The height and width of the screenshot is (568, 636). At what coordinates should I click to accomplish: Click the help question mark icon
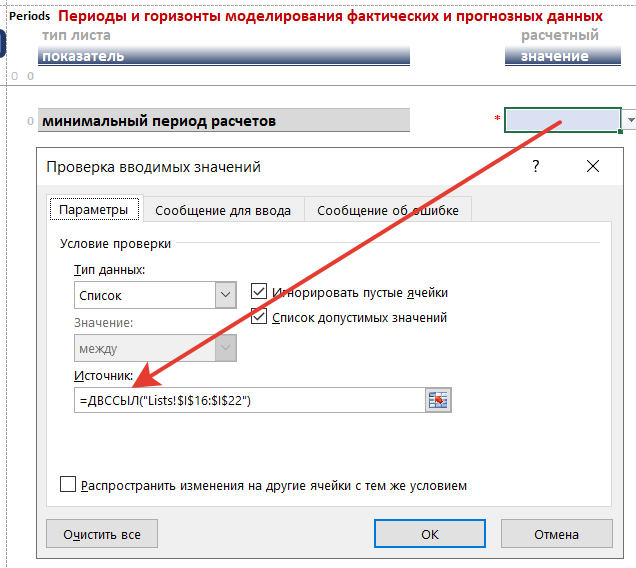[536, 166]
